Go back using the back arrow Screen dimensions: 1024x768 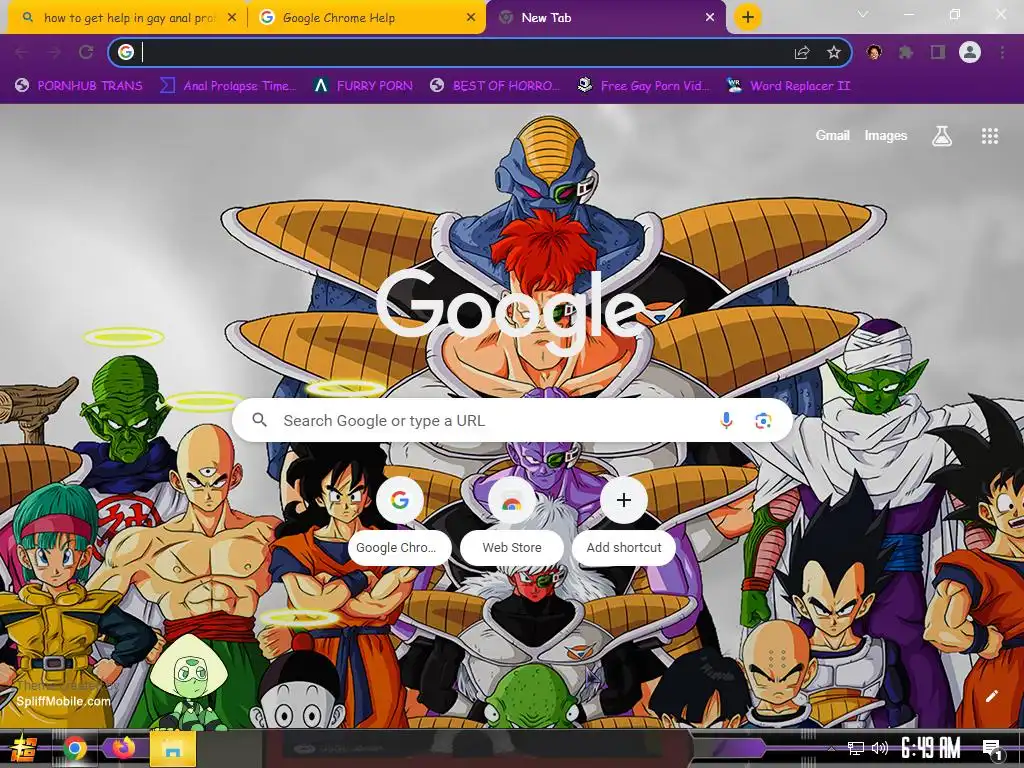pyautogui.click(x=22, y=52)
